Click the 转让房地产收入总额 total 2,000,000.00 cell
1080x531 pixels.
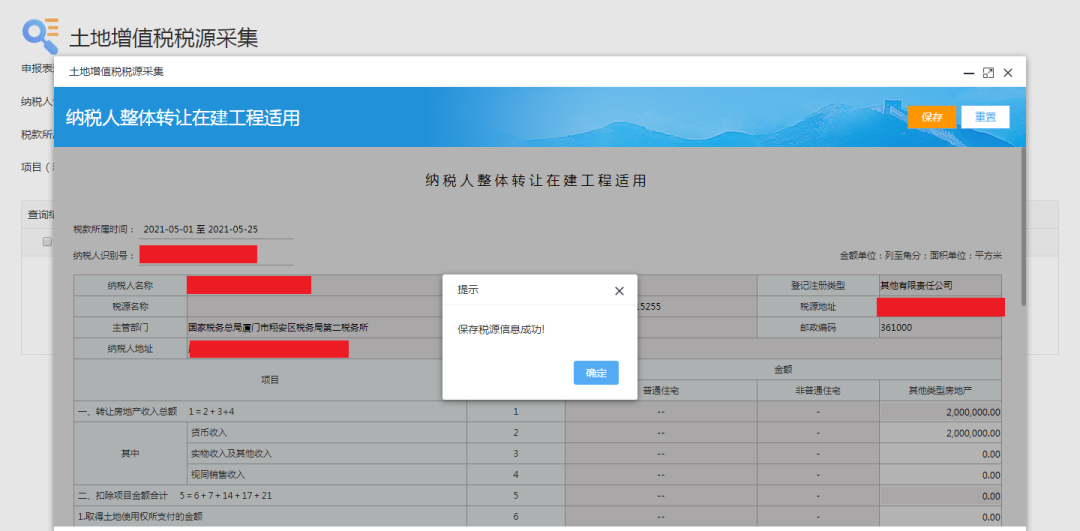[x=940, y=412]
